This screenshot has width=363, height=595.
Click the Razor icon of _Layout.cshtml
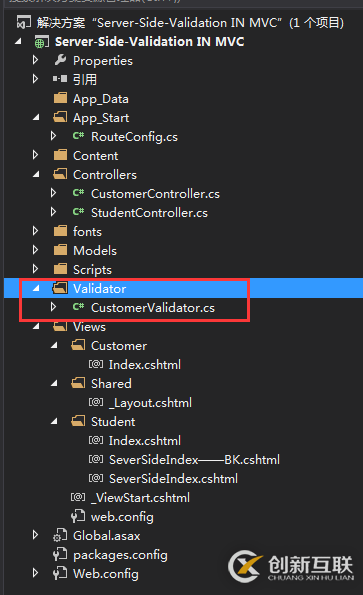pyautogui.click(x=96, y=402)
